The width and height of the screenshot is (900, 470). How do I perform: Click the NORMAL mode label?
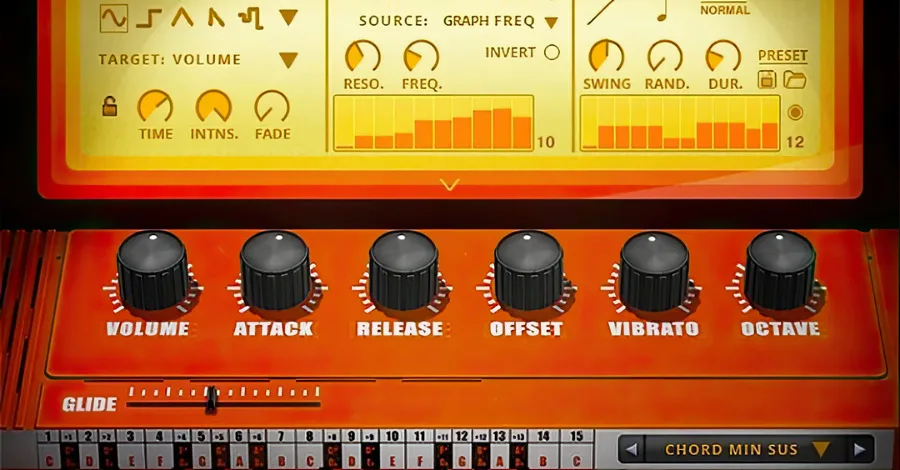[725, 10]
